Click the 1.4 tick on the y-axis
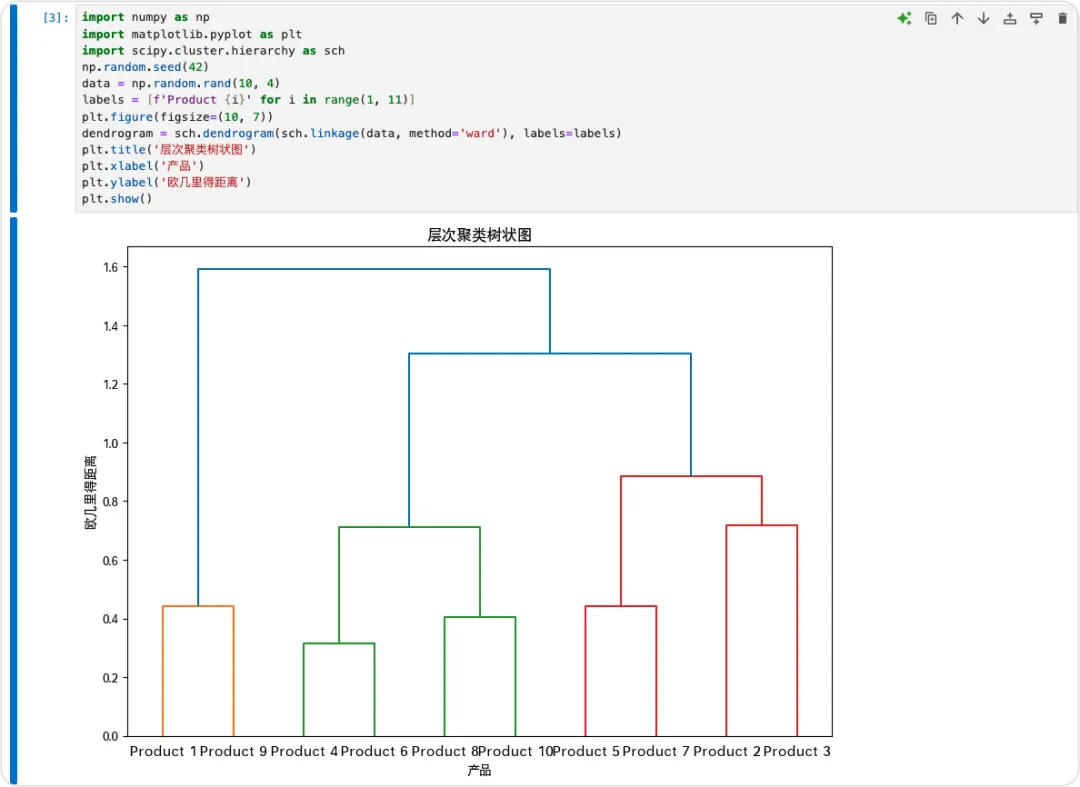 pos(111,326)
